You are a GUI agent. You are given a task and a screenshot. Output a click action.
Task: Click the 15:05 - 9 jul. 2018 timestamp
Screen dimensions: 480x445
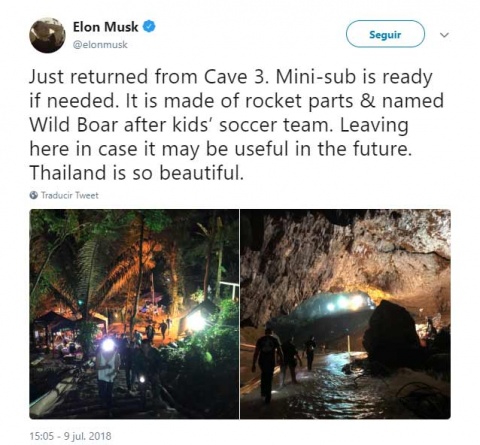70,436
